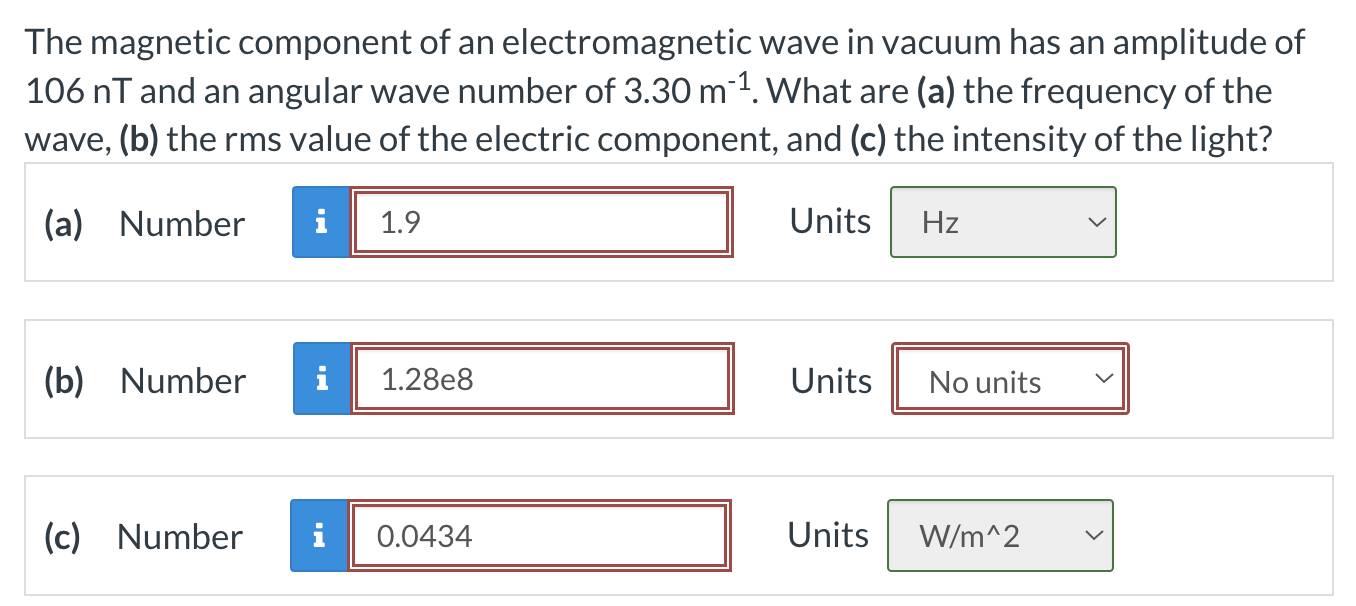The image size is (1356, 606).
Task: Expand the No units dropdown in part (b)
Action: pyautogui.click(x=1009, y=379)
